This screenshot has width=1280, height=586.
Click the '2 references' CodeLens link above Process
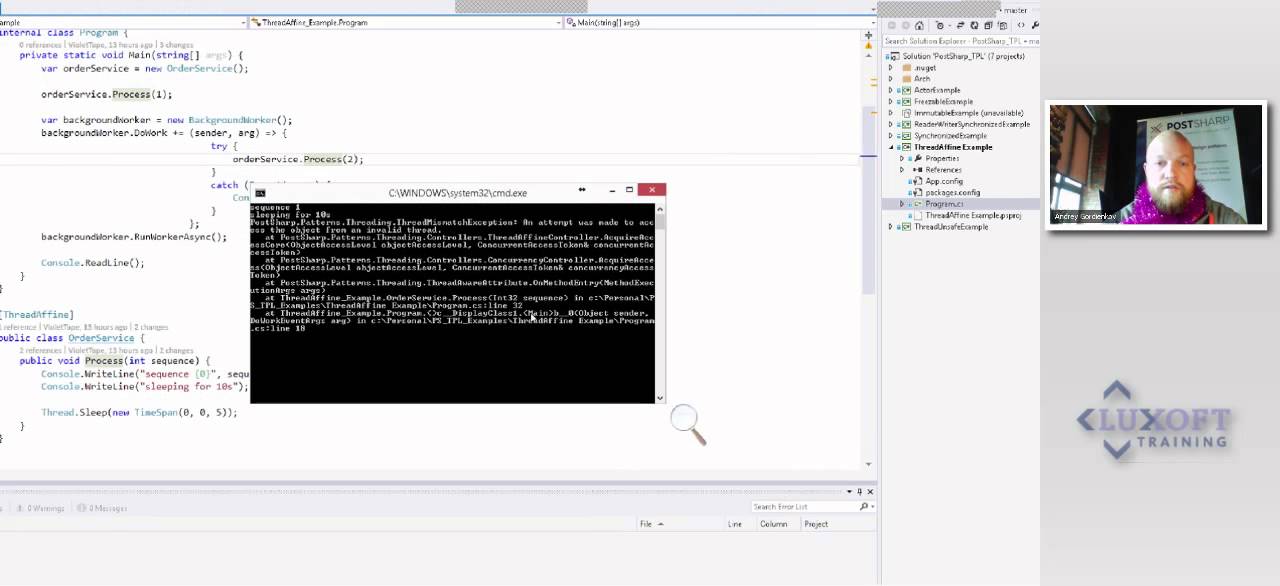[x=41, y=351]
